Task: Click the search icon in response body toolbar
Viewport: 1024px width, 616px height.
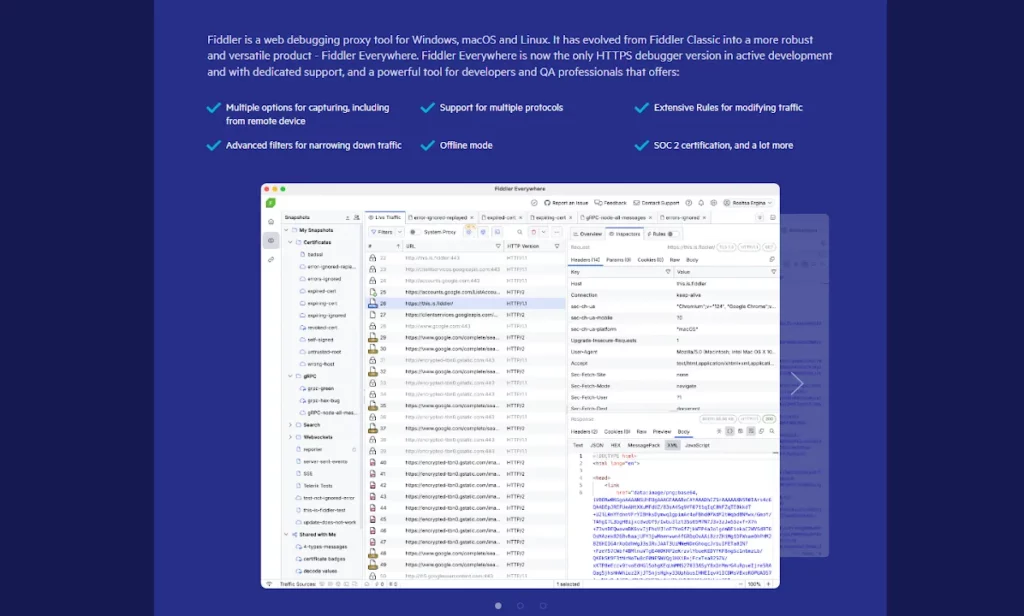Action: 772,431
